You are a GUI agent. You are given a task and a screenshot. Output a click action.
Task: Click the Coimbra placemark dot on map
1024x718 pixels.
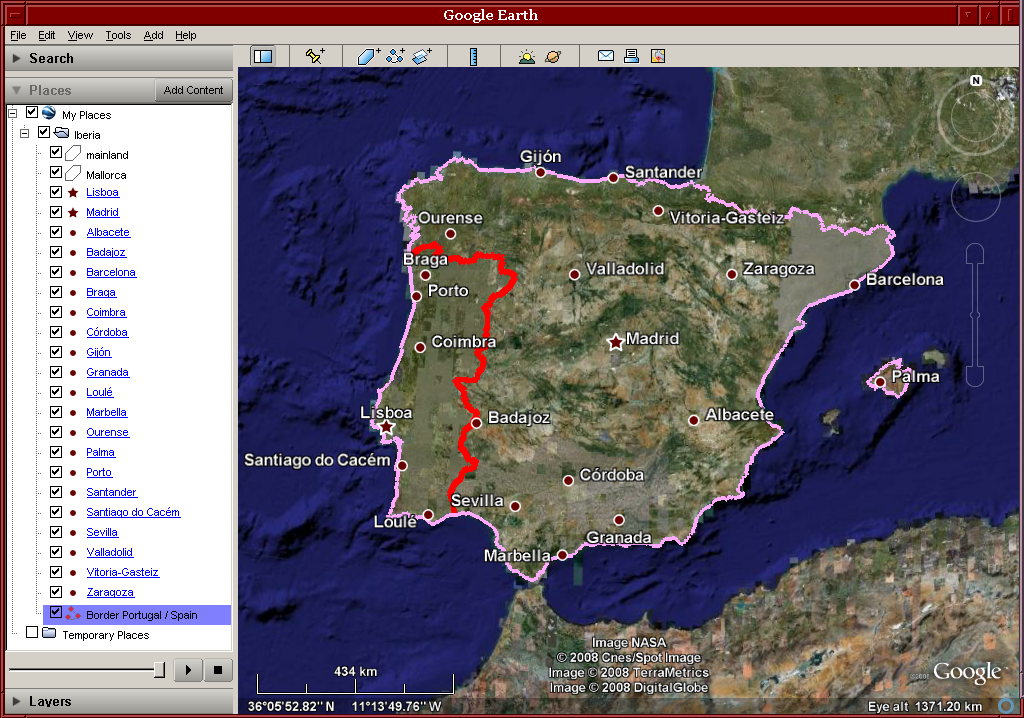click(421, 348)
